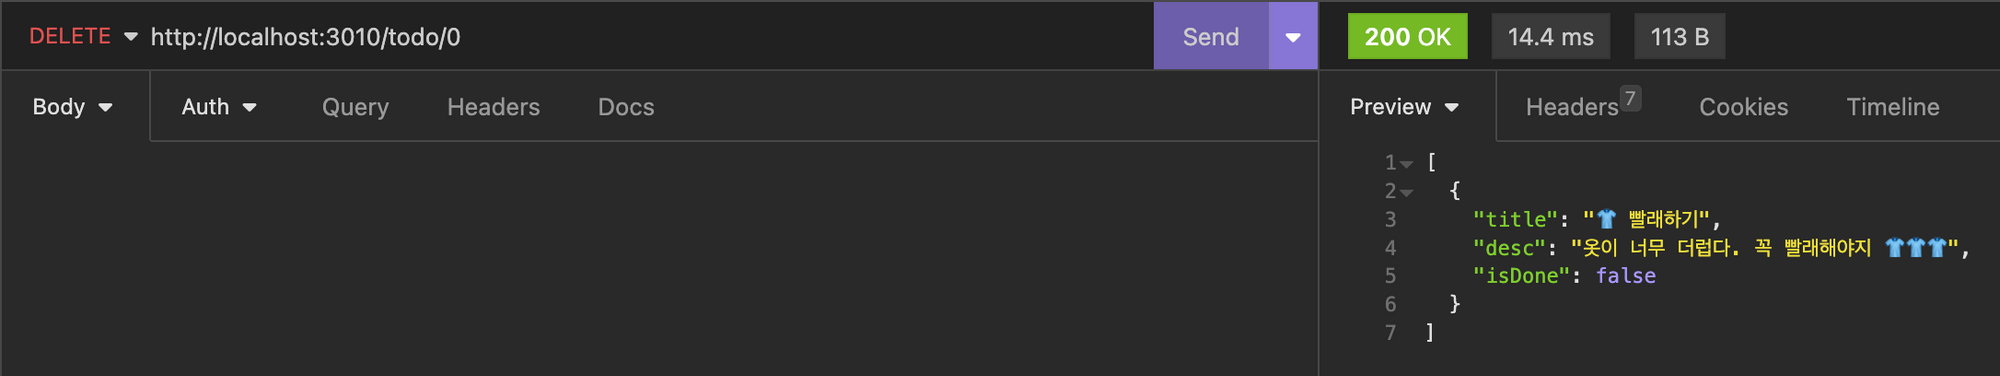Send the request
The image size is (2000, 376).
[1211, 37]
